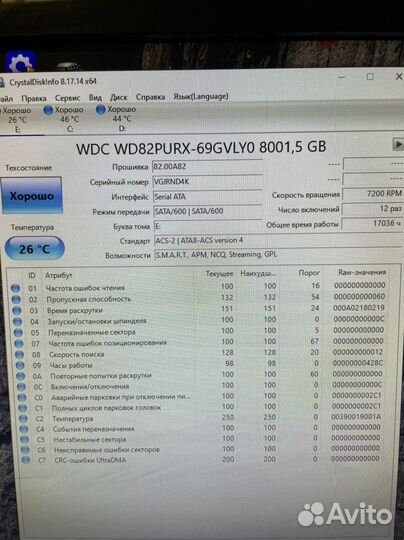The image size is (404, 540).
Task: Select row Скорость поиска
Action: pos(200,353)
